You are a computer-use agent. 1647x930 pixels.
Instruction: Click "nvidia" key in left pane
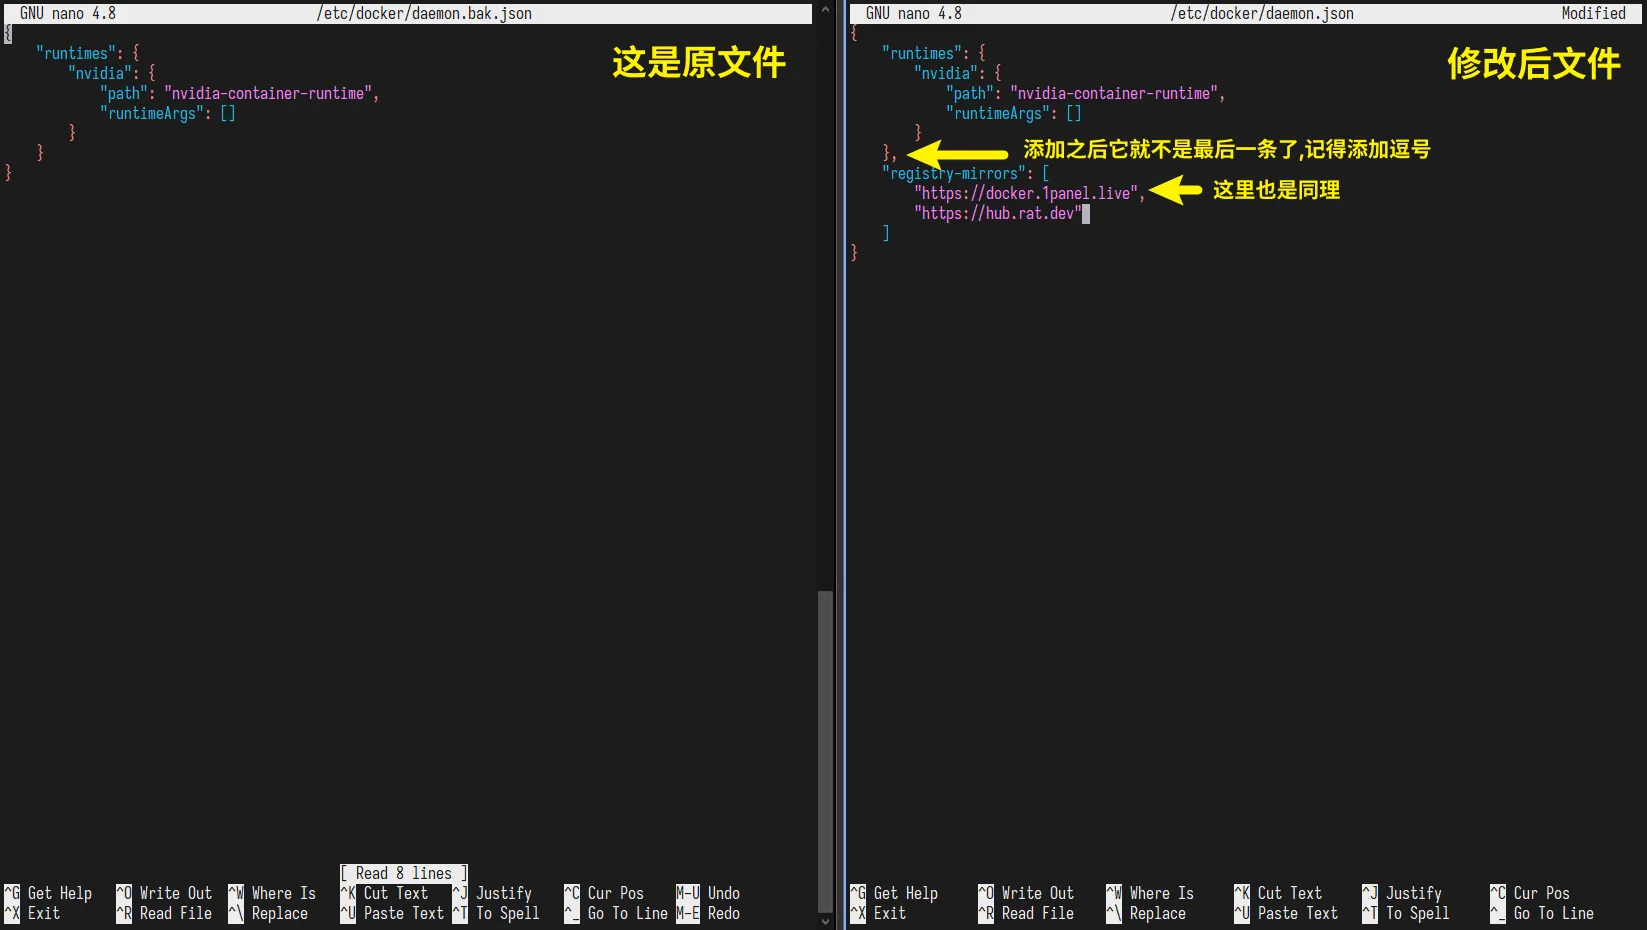click(100, 73)
